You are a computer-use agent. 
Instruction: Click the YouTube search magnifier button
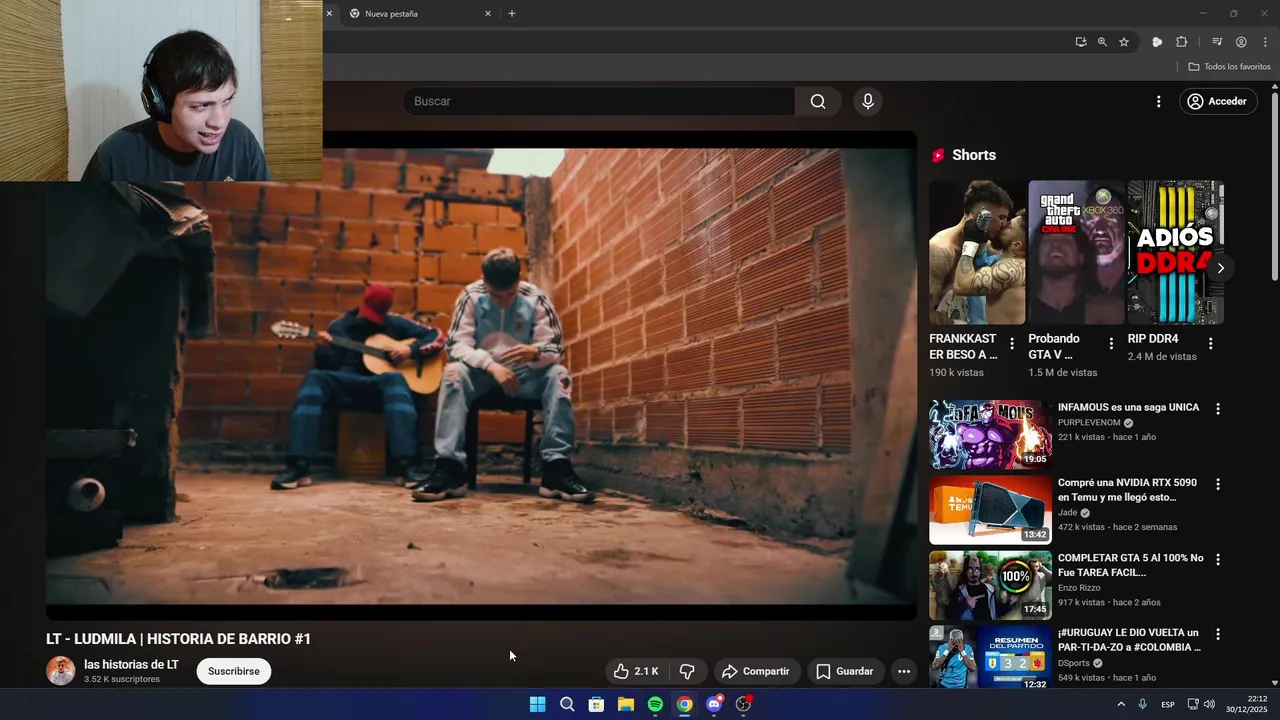pyautogui.click(x=818, y=101)
